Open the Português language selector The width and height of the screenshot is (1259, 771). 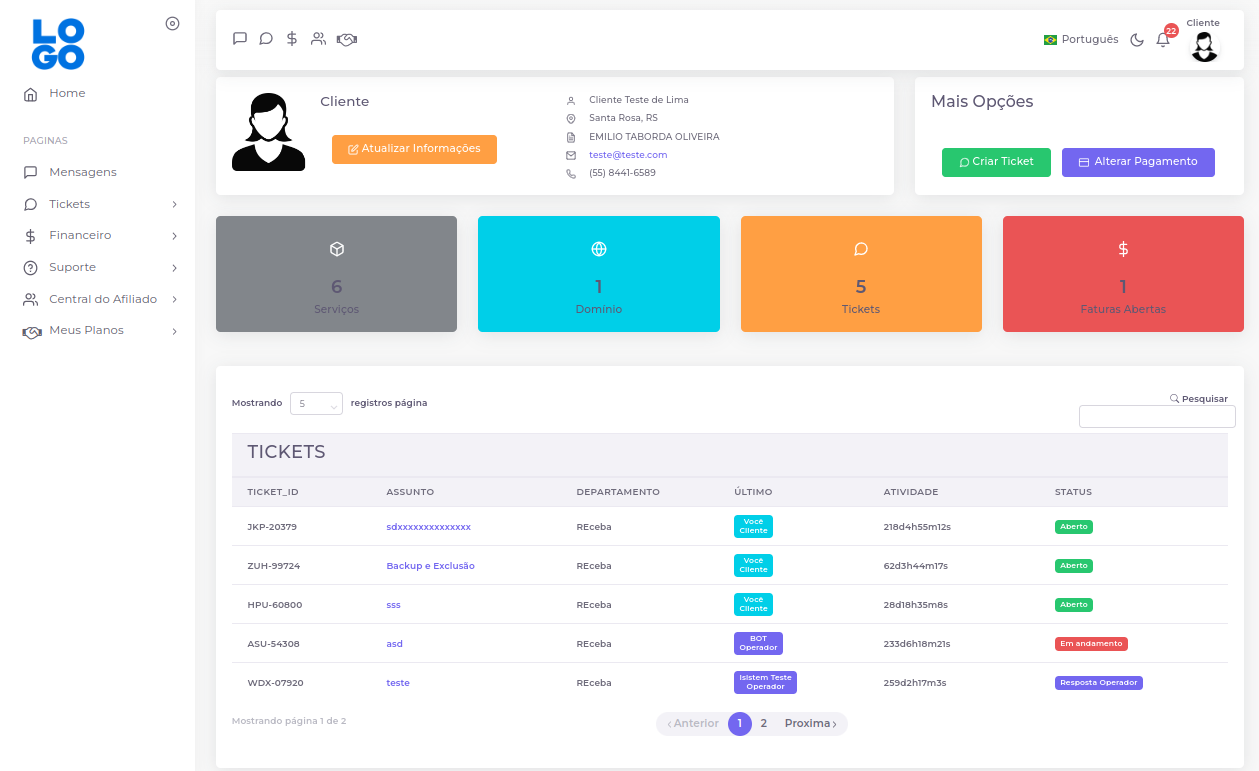[x=1081, y=40]
